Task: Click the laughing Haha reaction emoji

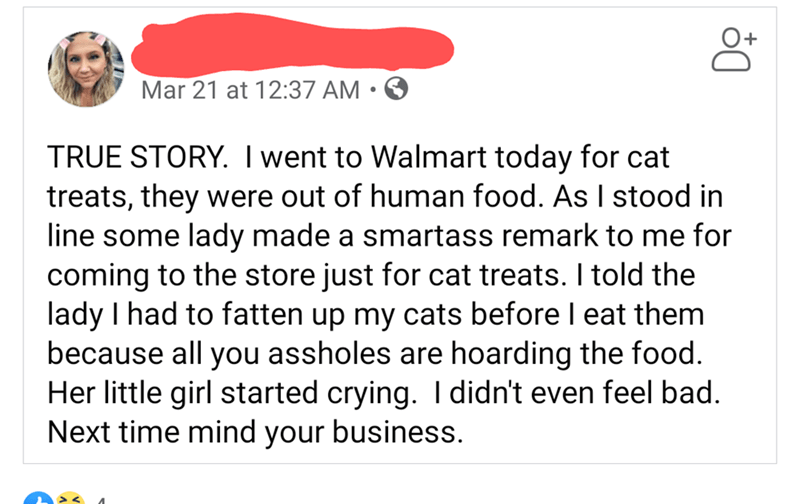Action: 70,498
